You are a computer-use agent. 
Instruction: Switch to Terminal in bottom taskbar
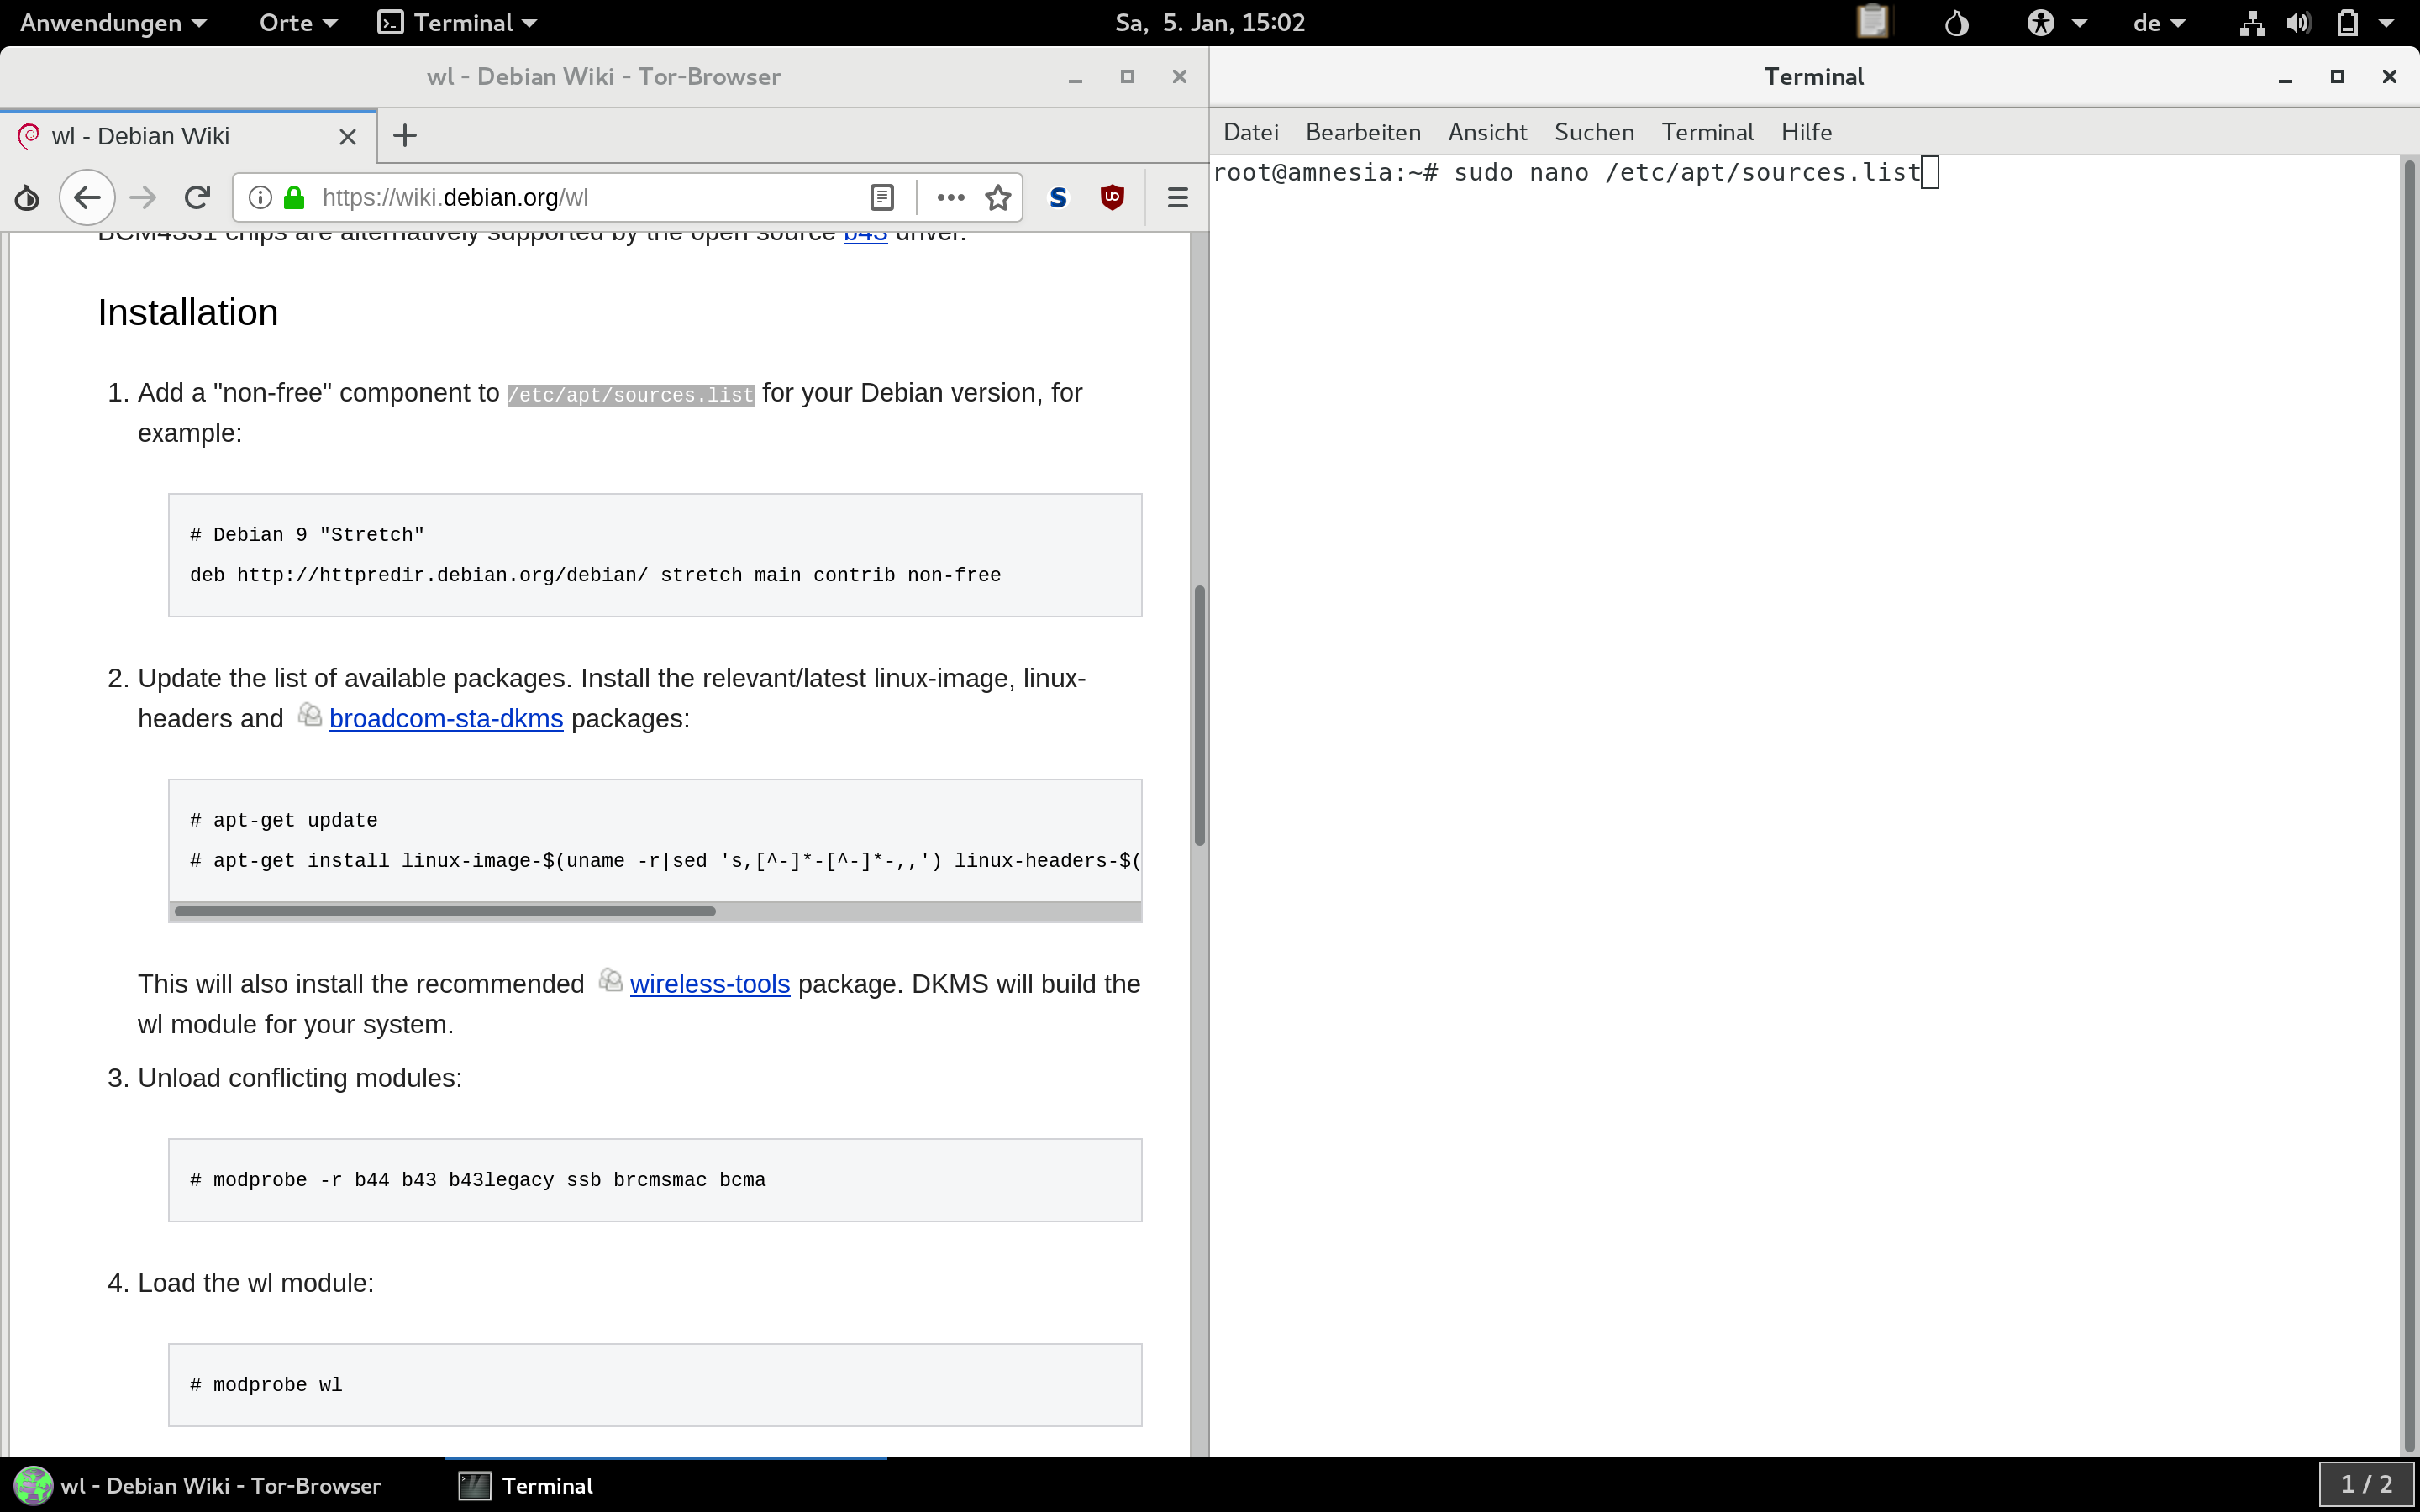[x=528, y=1485]
